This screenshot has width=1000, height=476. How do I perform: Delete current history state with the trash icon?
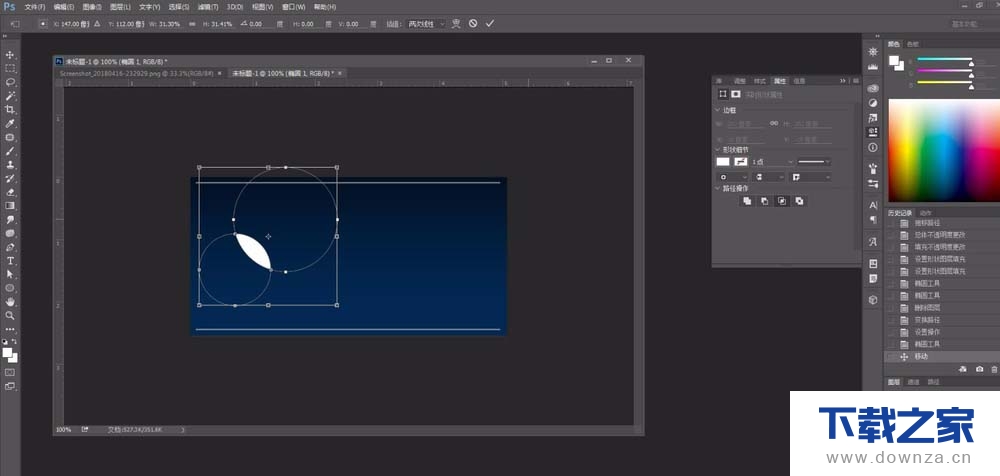(994, 369)
